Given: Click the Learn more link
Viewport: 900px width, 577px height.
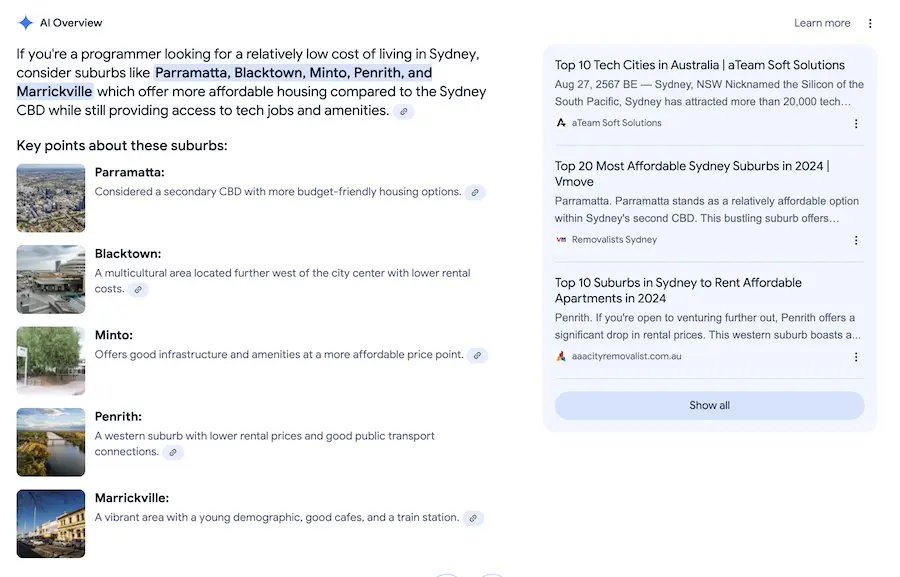Looking at the screenshot, I should tap(821, 22).
